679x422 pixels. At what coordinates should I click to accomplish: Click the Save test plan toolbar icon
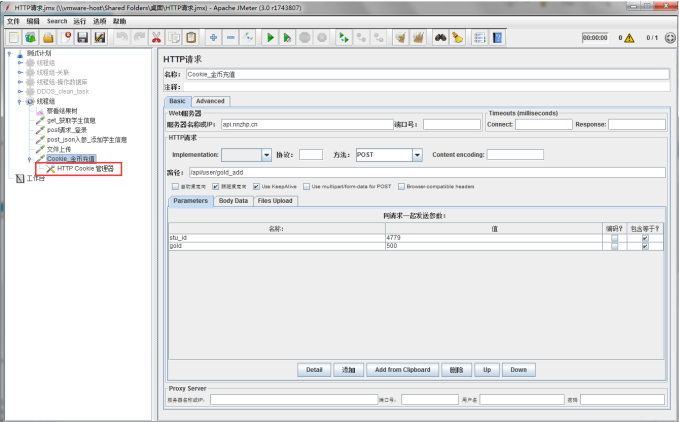[83, 38]
